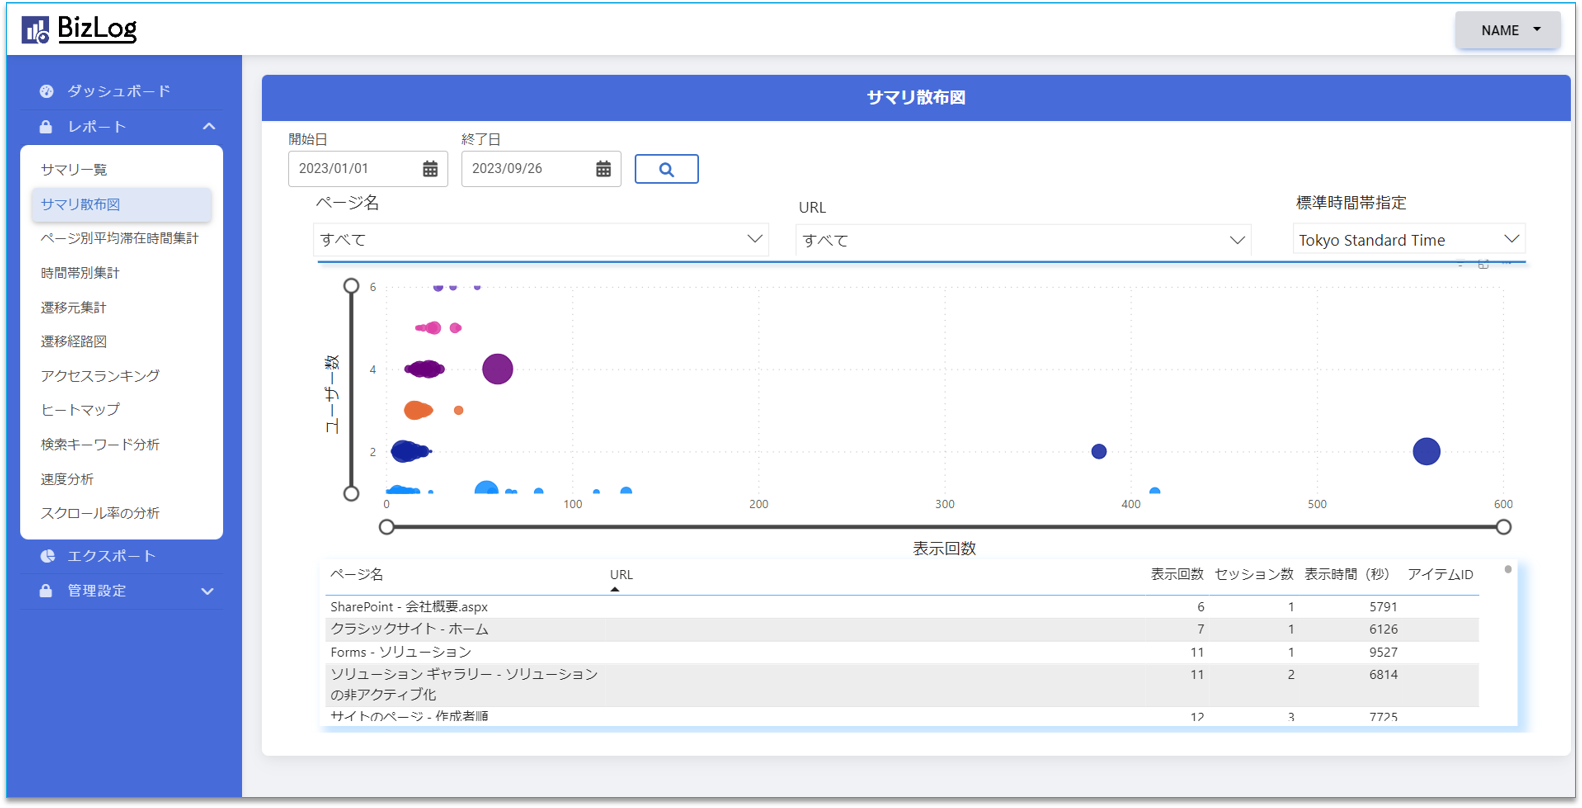Sort table by 表示回数 column header
Image resolution: width=1582 pixels, height=808 pixels.
click(1177, 575)
